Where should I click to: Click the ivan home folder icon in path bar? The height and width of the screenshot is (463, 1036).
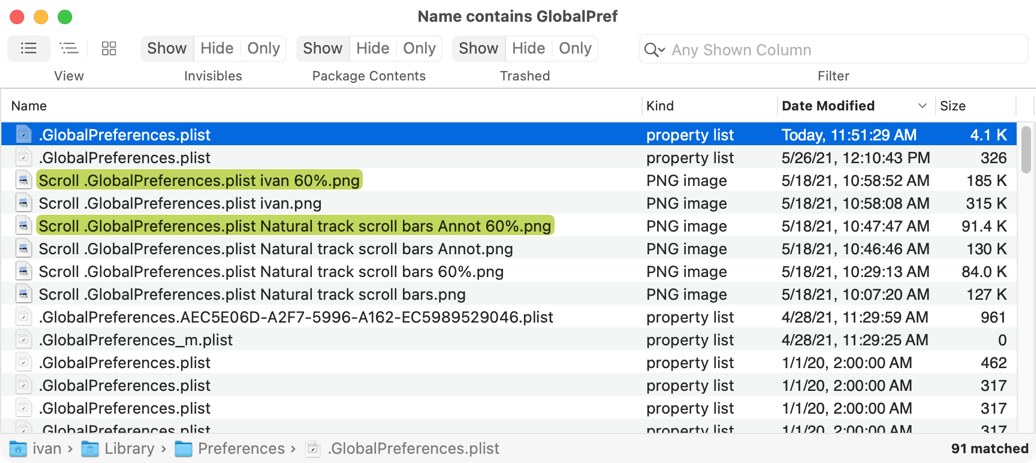(18, 449)
